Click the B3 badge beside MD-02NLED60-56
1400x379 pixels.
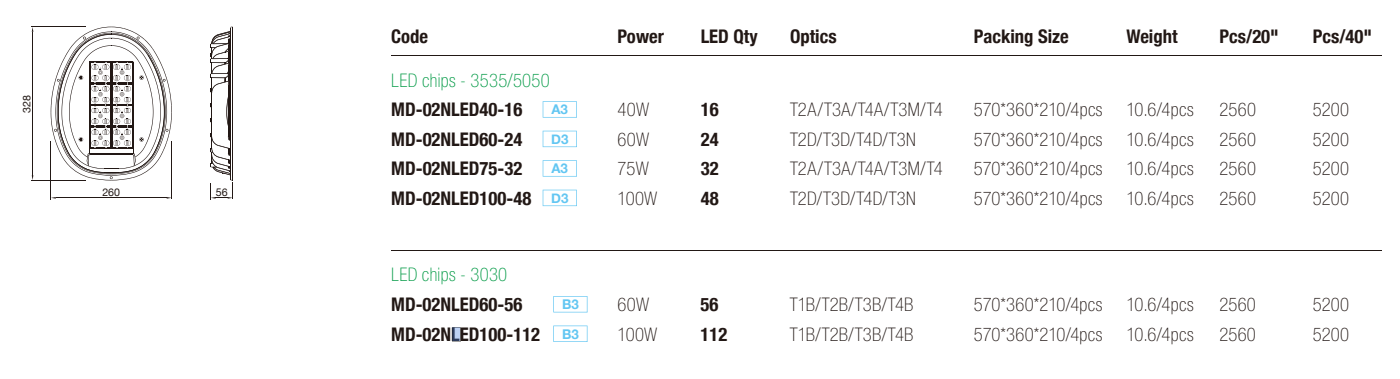(x=570, y=305)
